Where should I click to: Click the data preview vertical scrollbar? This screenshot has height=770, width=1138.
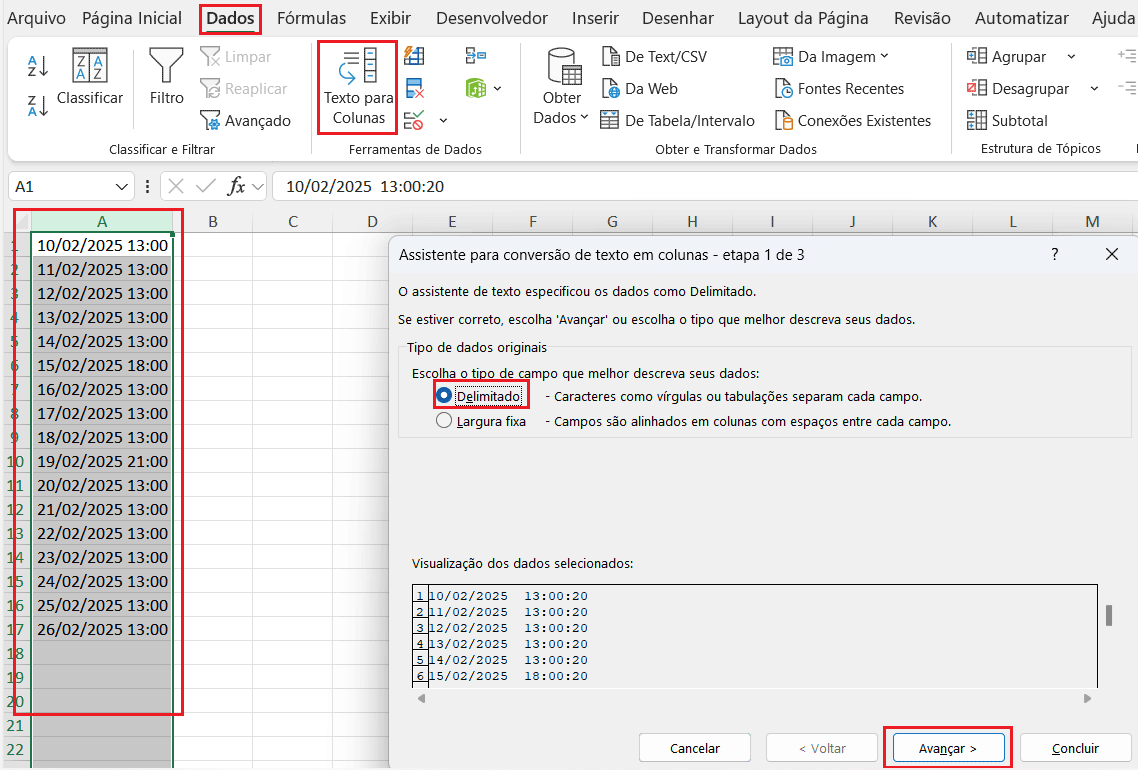click(x=1109, y=615)
